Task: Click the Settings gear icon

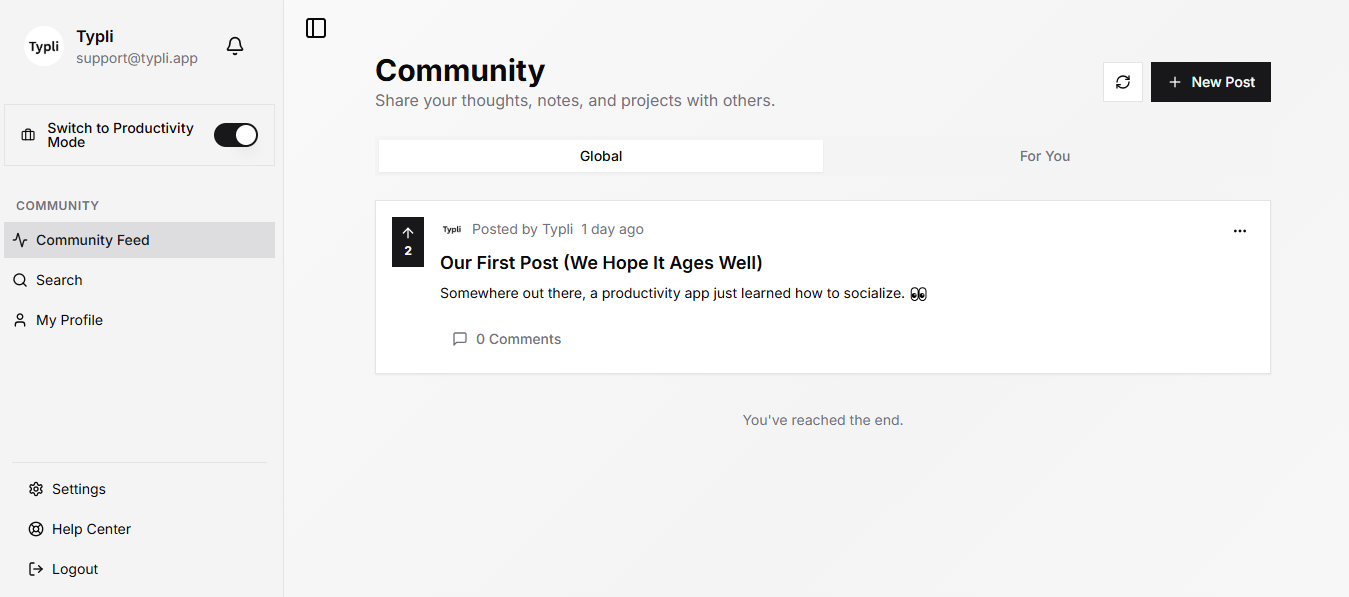Action: point(36,489)
